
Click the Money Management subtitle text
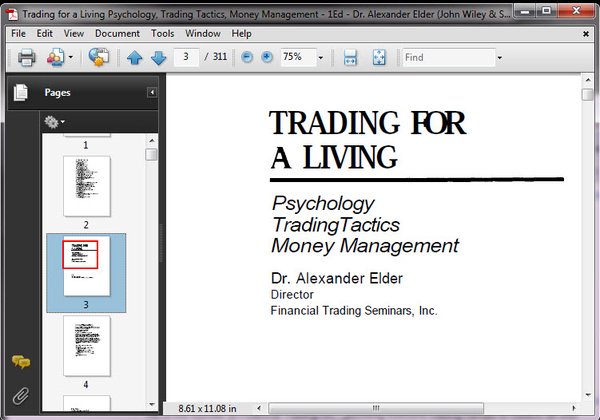point(365,246)
